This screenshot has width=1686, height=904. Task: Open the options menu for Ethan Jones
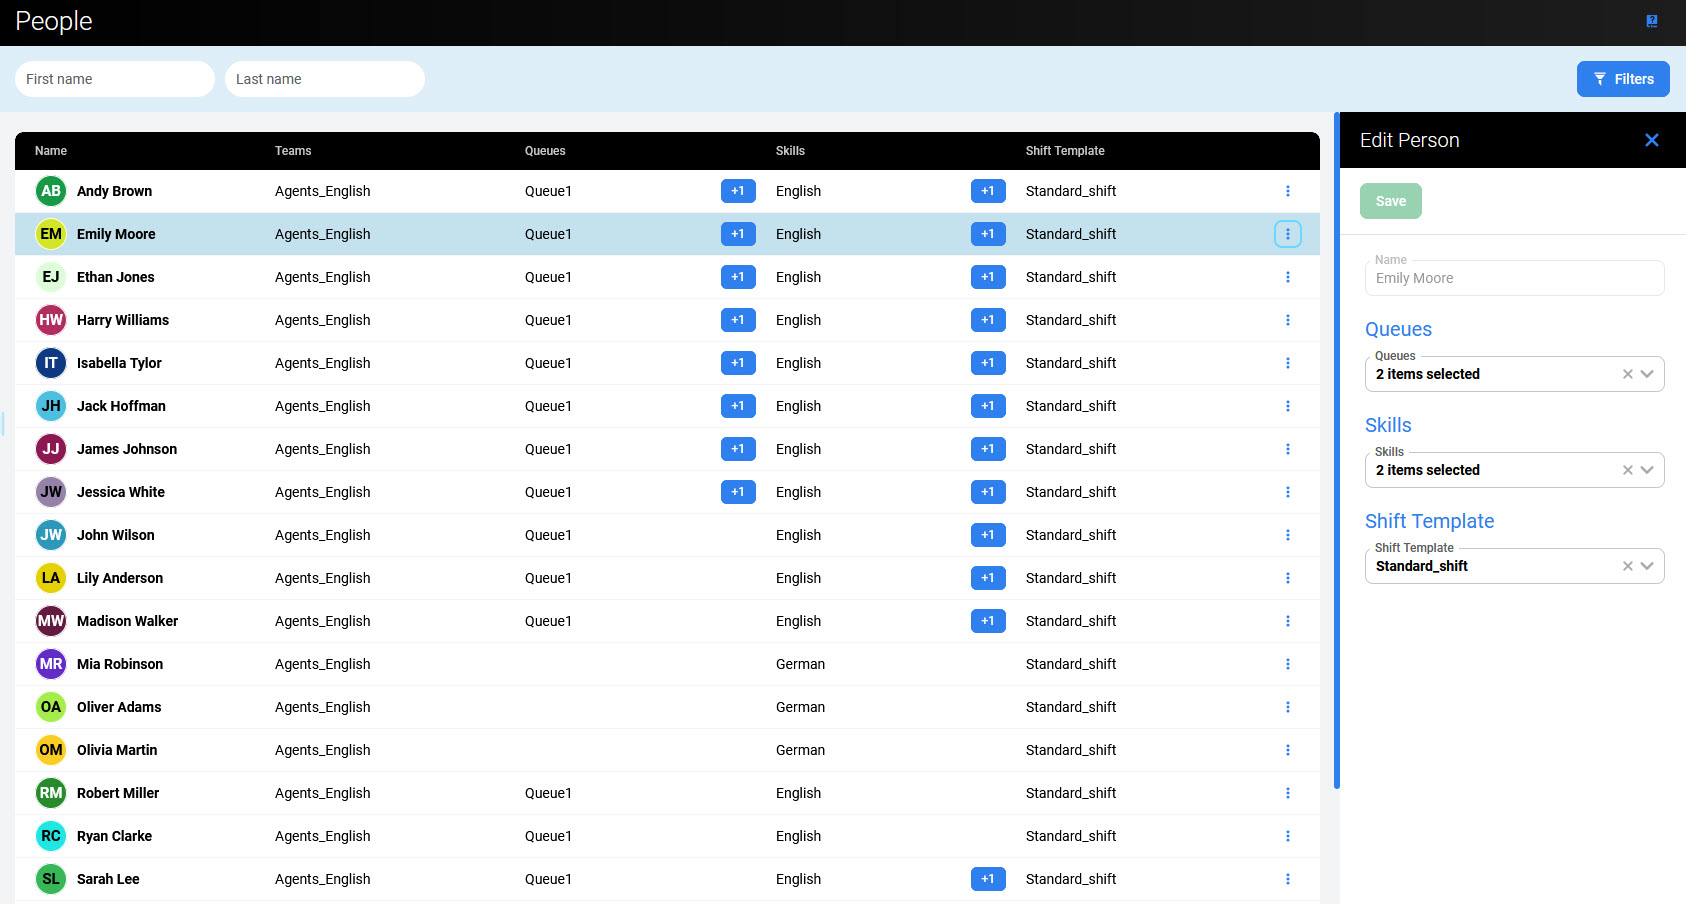click(x=1287, y=277)
